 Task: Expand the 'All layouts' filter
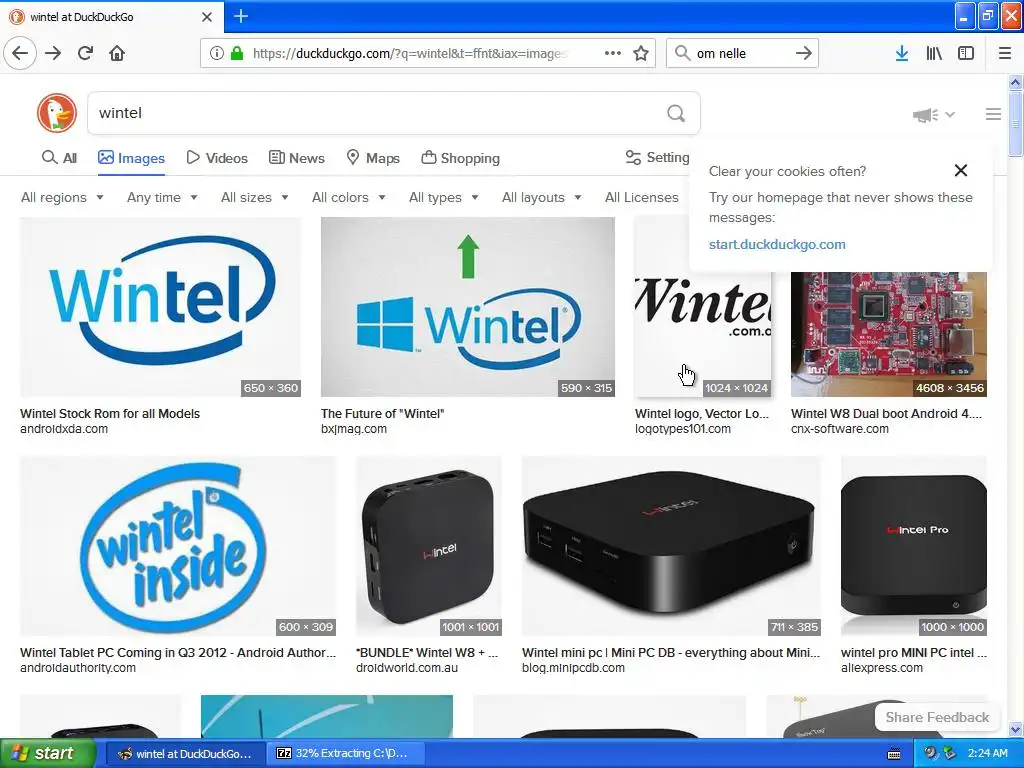541,197
